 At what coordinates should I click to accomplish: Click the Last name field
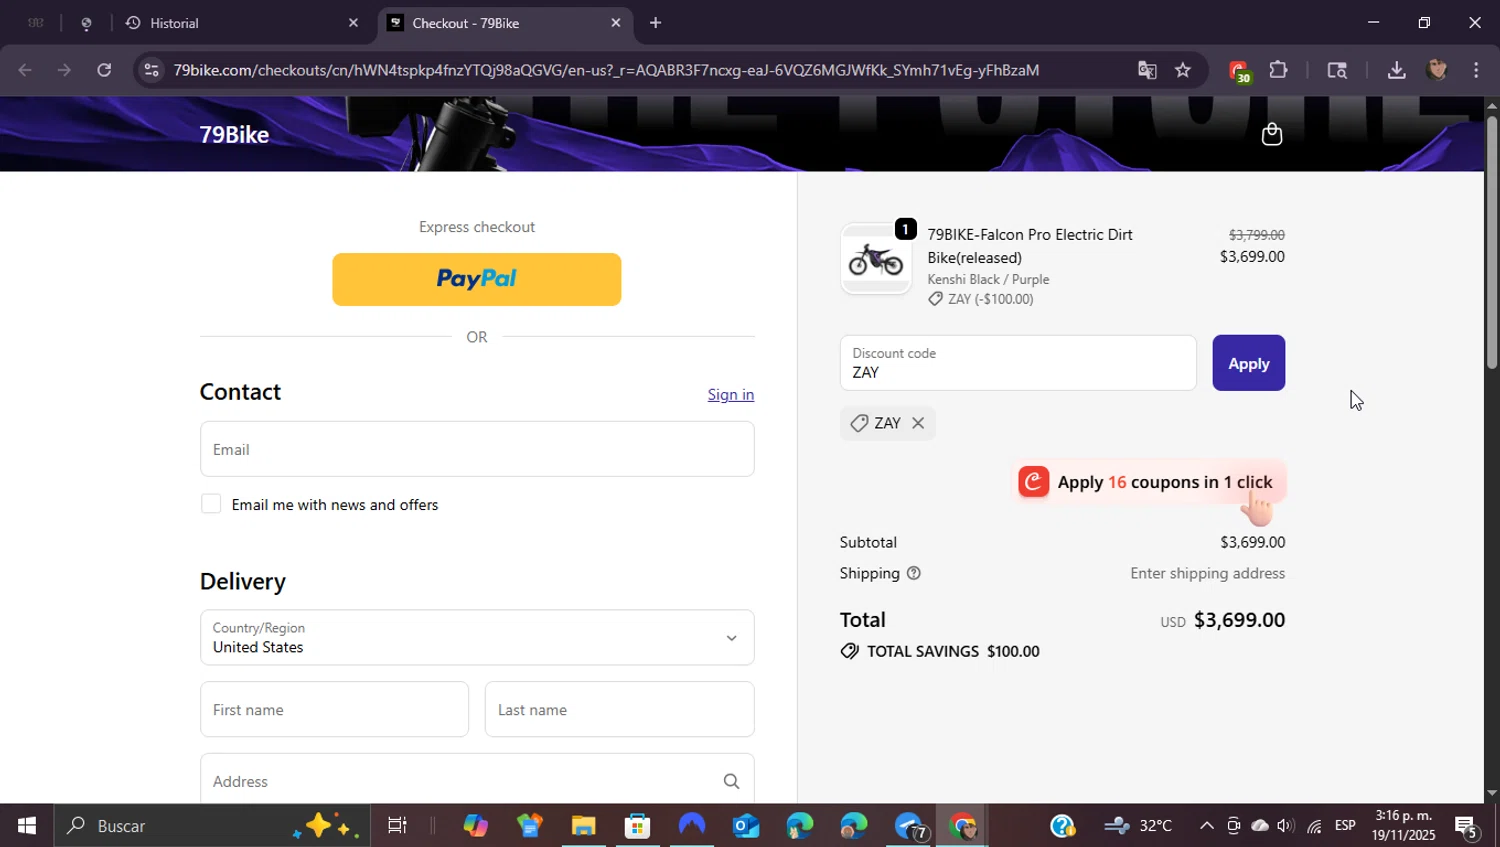point(619,710)
